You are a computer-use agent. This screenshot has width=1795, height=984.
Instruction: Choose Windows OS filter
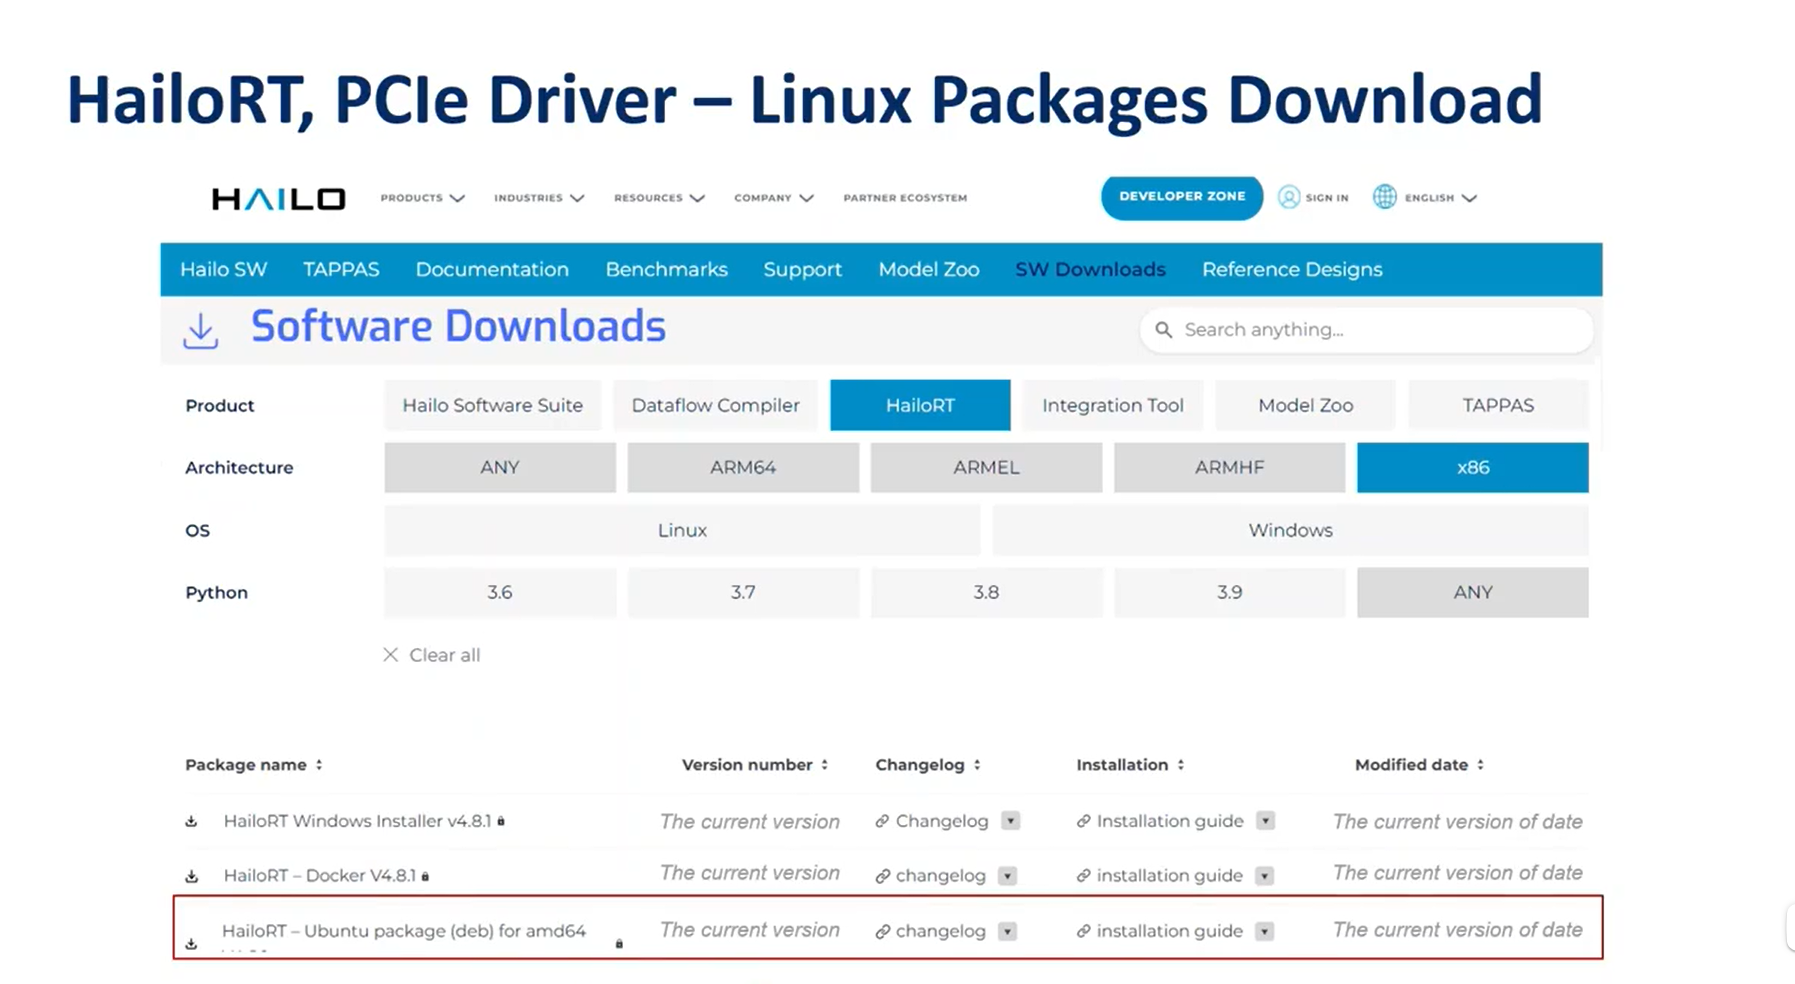(x=1291, y=530)
